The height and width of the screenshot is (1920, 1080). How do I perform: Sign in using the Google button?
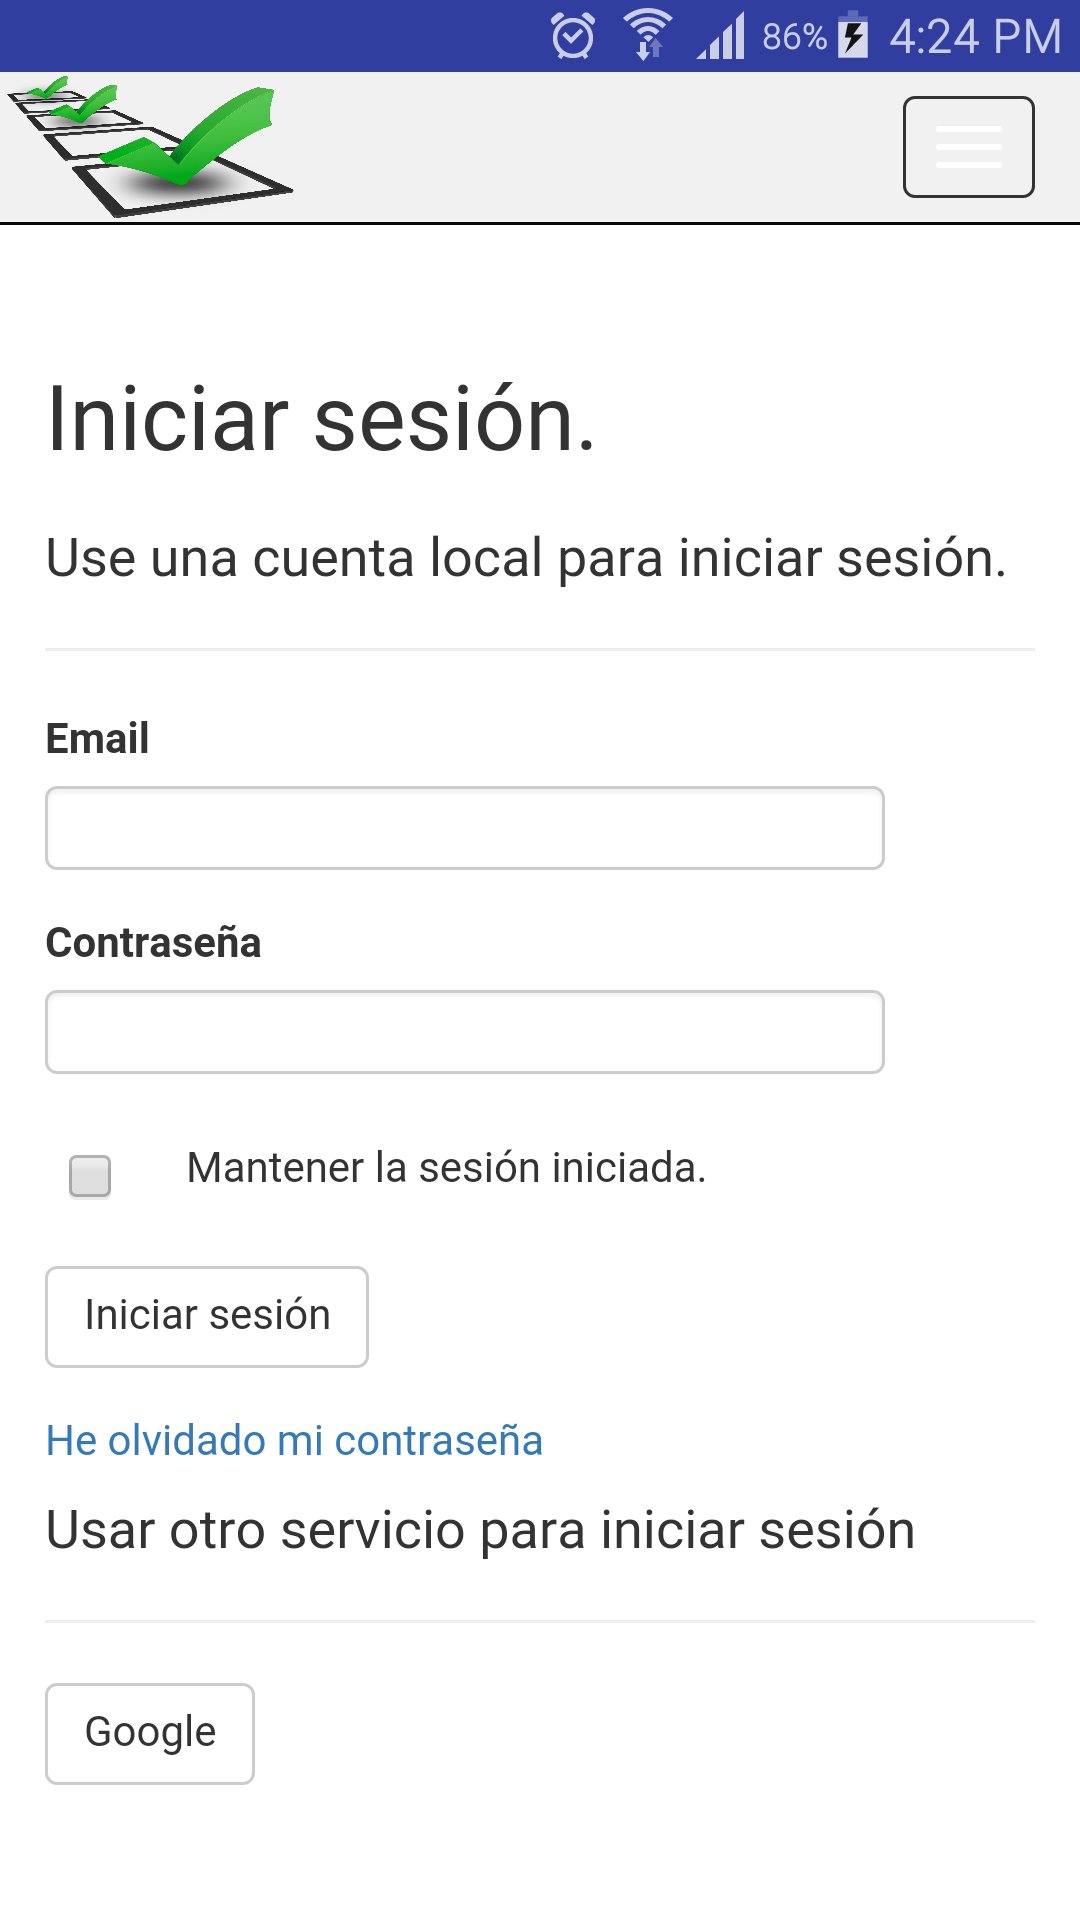[149, 1733]
